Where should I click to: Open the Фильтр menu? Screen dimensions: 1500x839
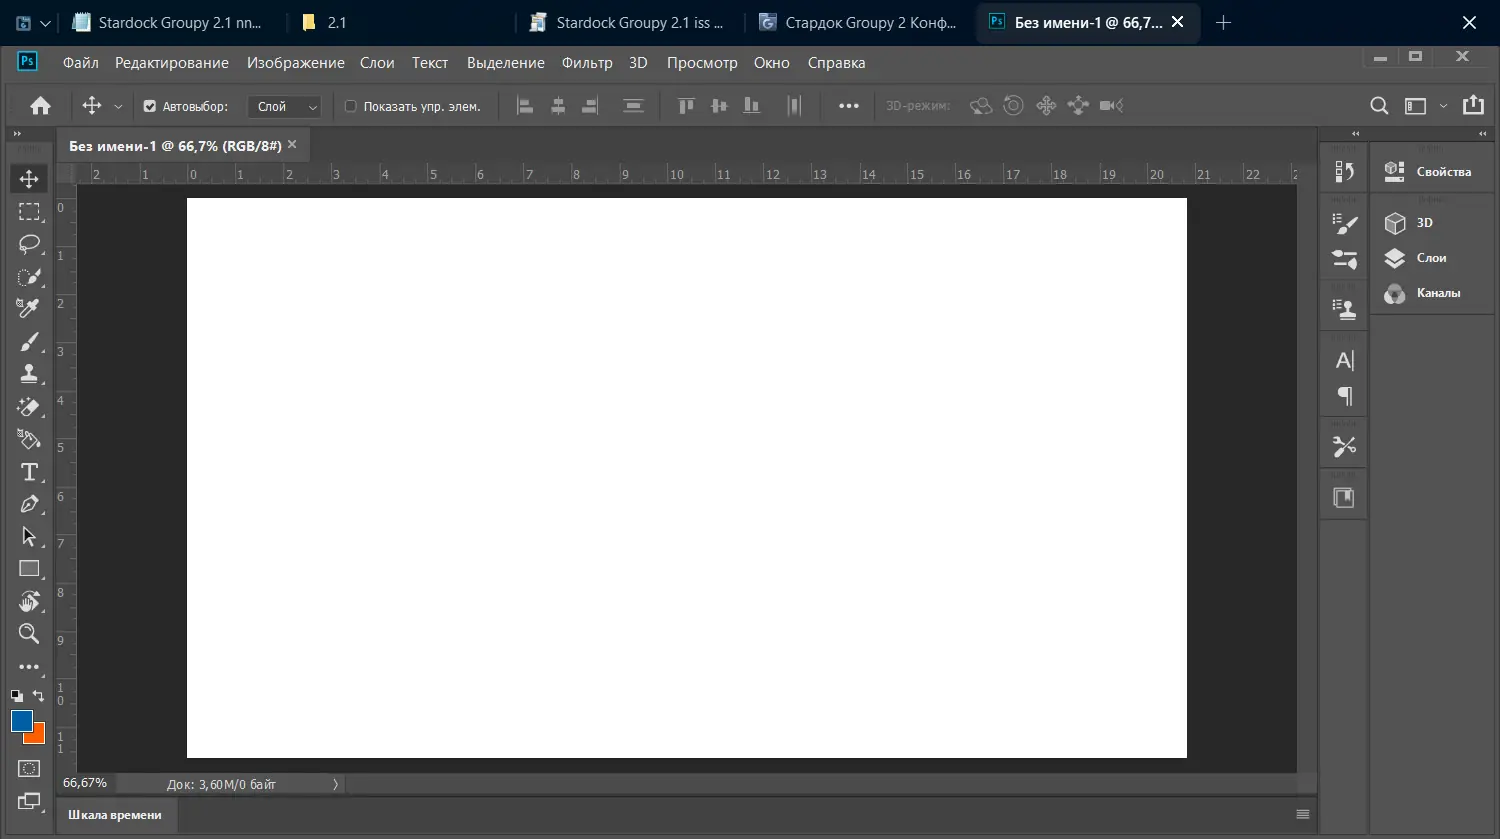click(587, 63)
